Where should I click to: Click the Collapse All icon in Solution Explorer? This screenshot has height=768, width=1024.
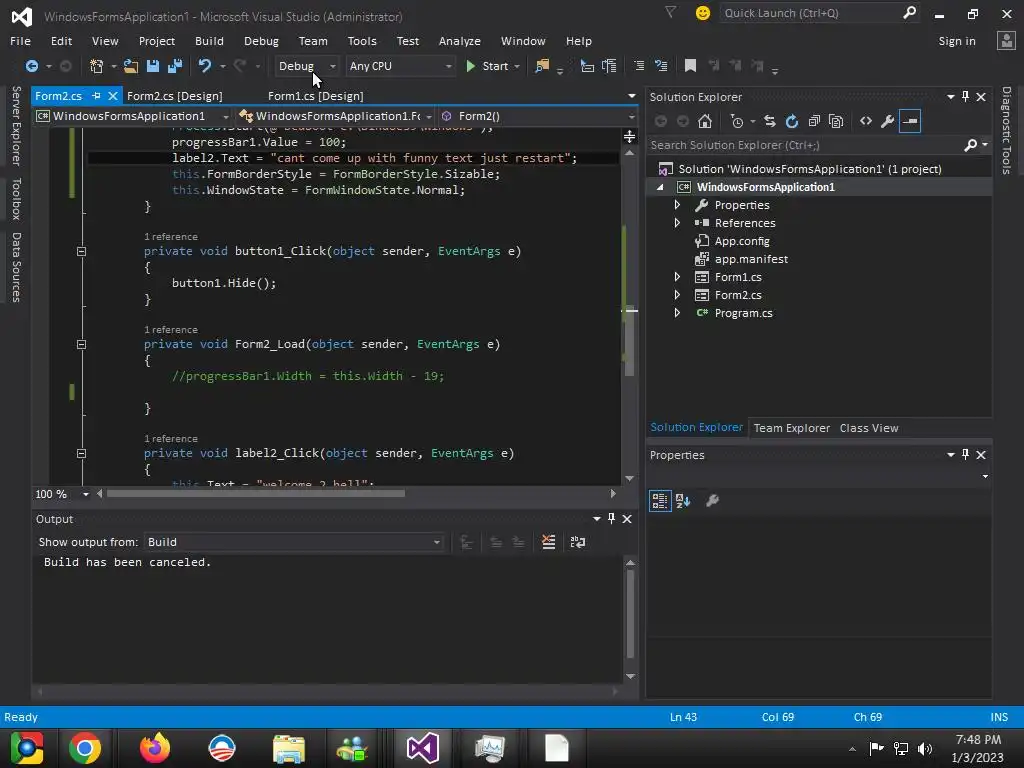click(x=814, y=121)
